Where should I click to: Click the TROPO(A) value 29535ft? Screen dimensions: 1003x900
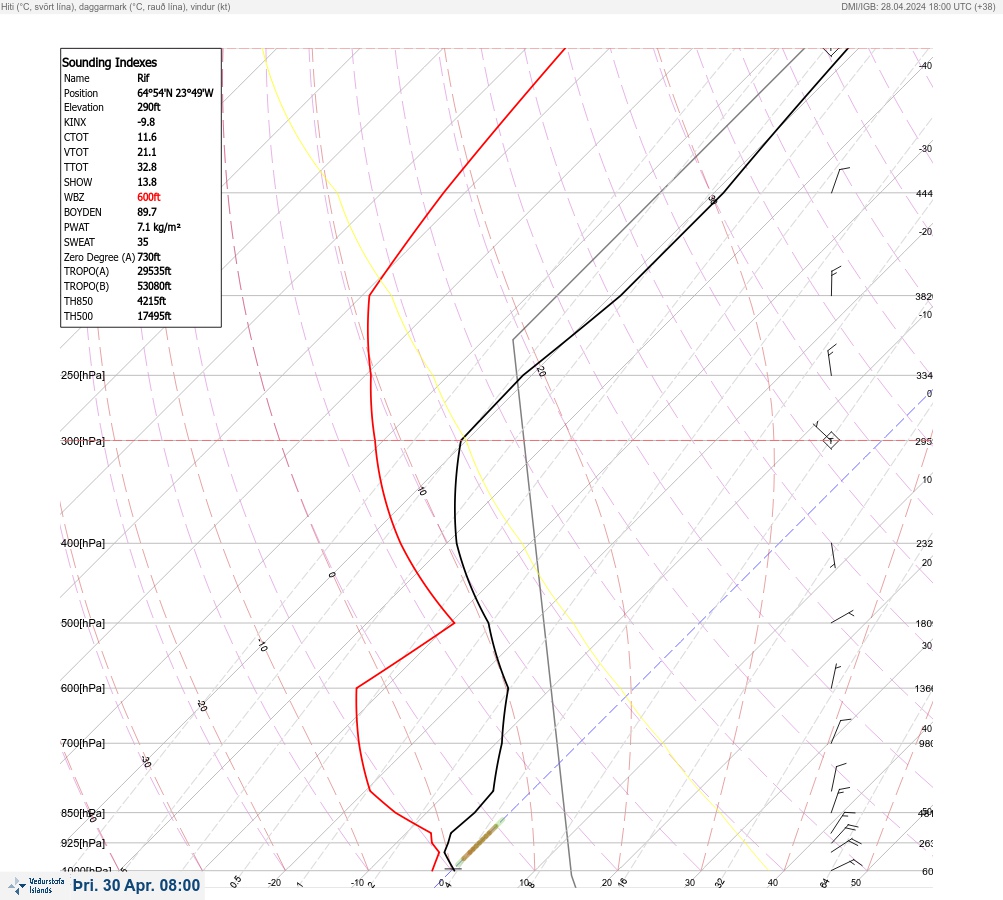[x=154, y=271]
